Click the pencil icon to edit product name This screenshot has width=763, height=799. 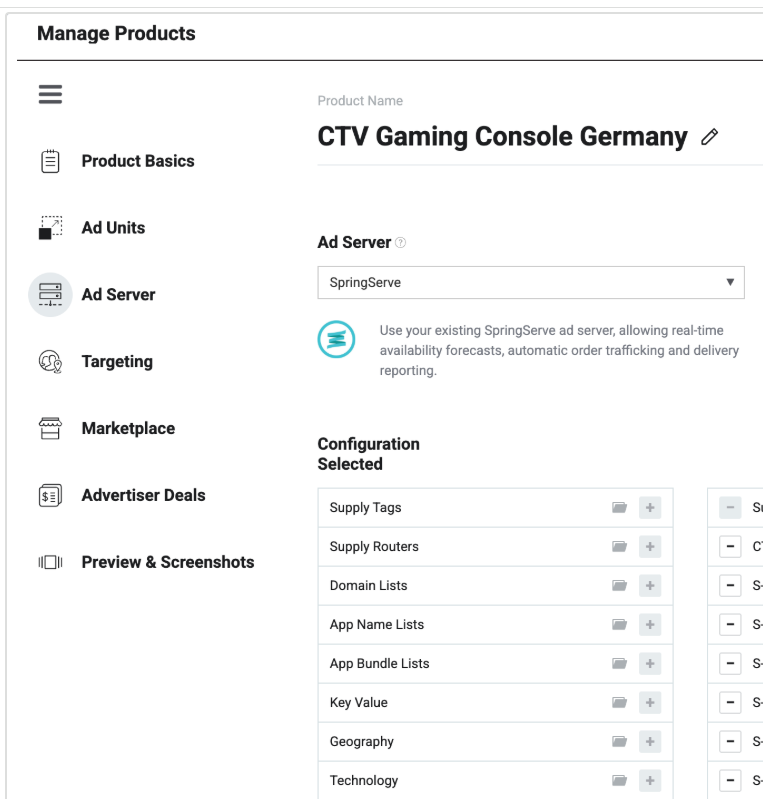click(x=710, y=138)
